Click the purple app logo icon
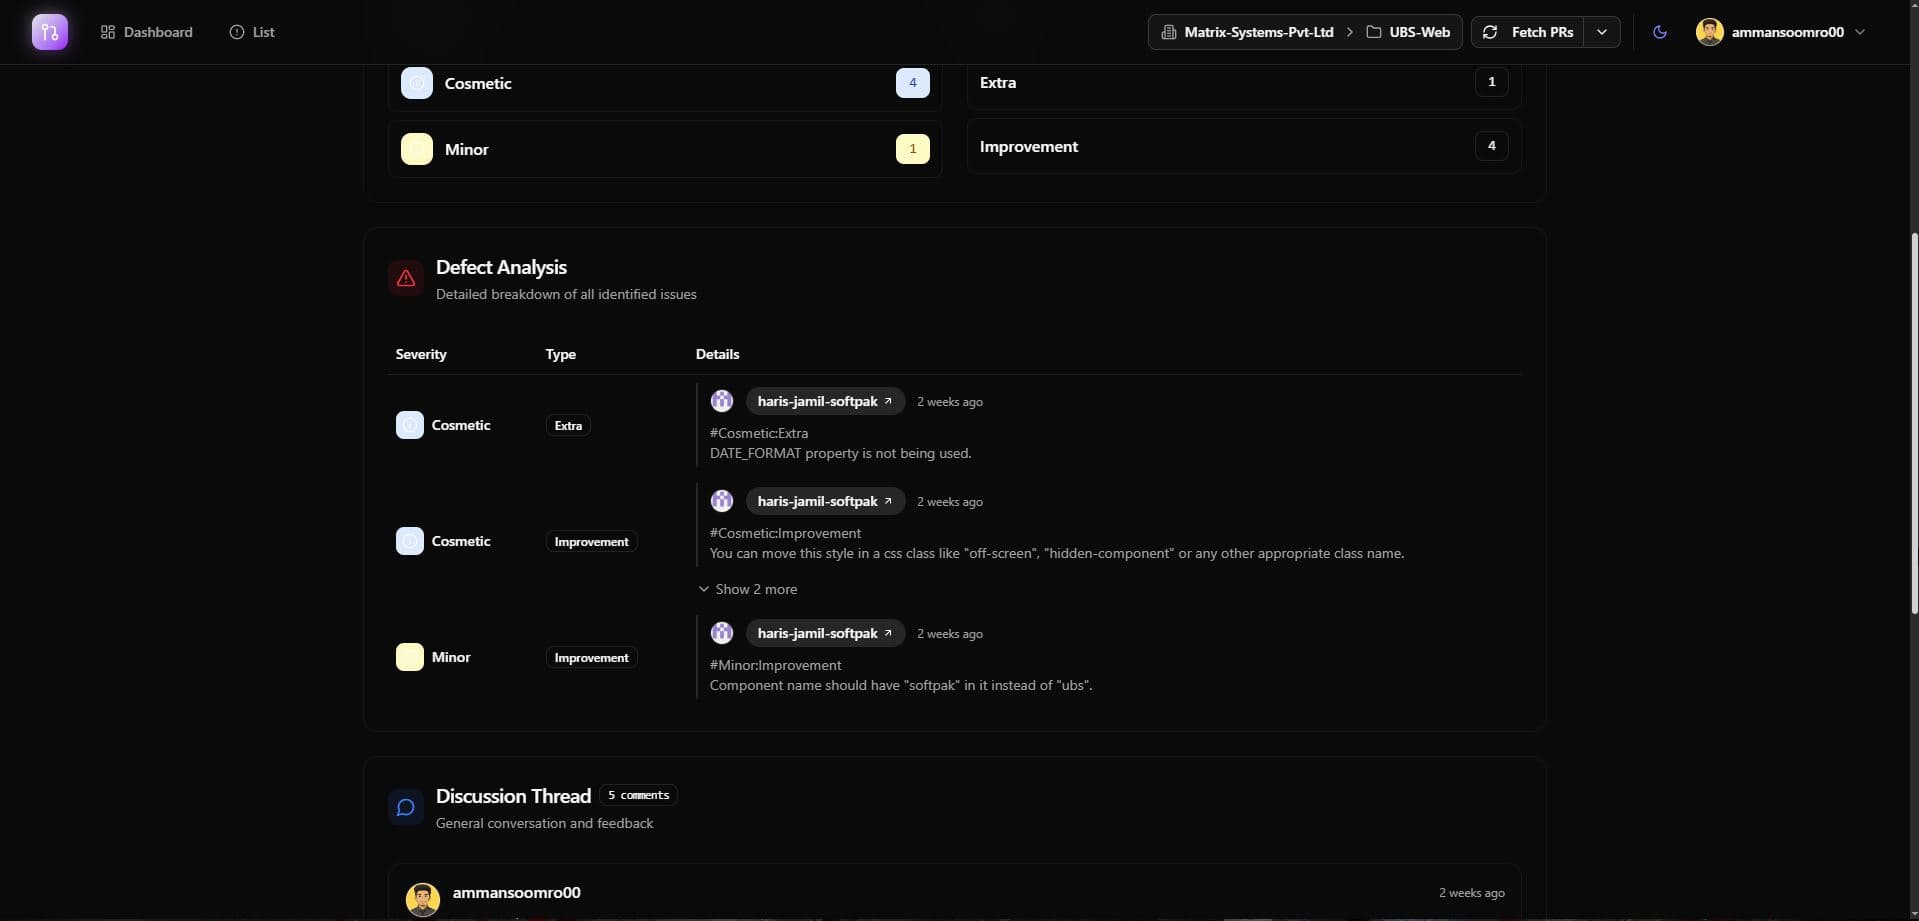The width and height of the screenshot is (1919, 921). [50, 32]
